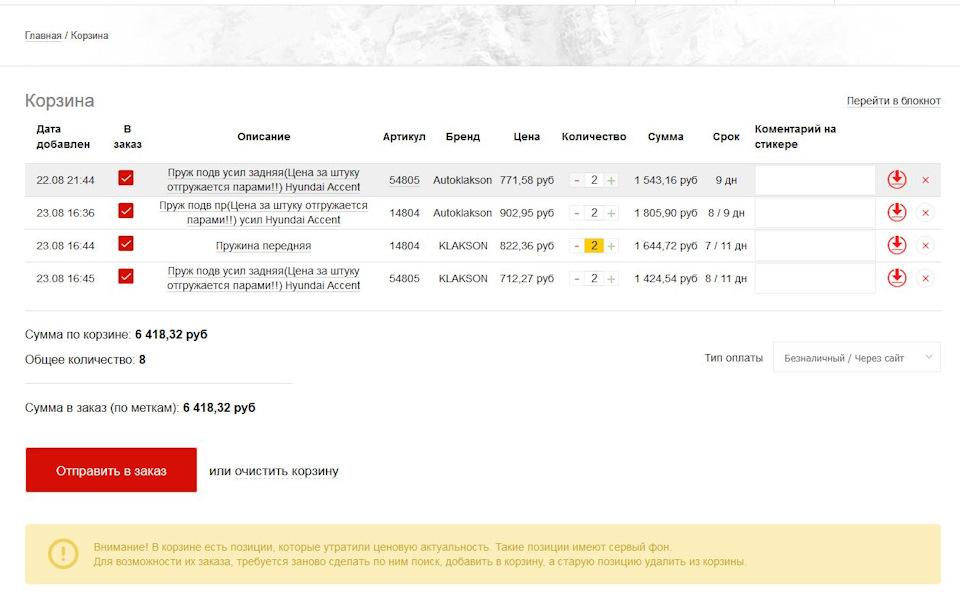Click очистить корзину link
Screen dimensions: 960x595
pyautogui.click(x=287, y=471)
